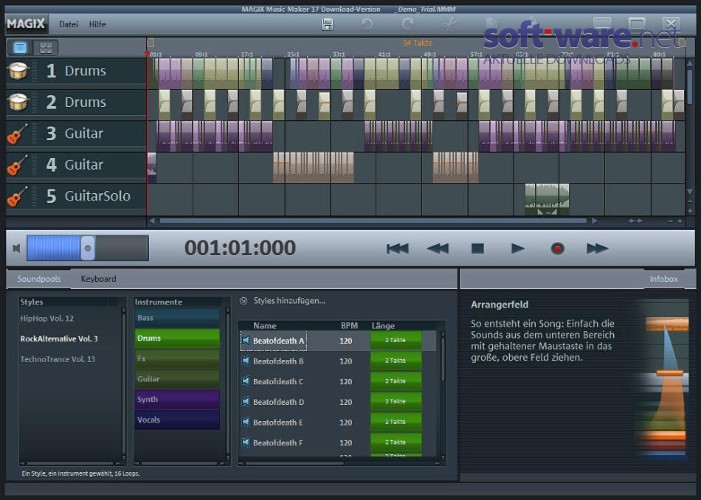Select the Guitar instrument
Image resolution: width=701 pixels, height=500 pixels.
(177, 379)
